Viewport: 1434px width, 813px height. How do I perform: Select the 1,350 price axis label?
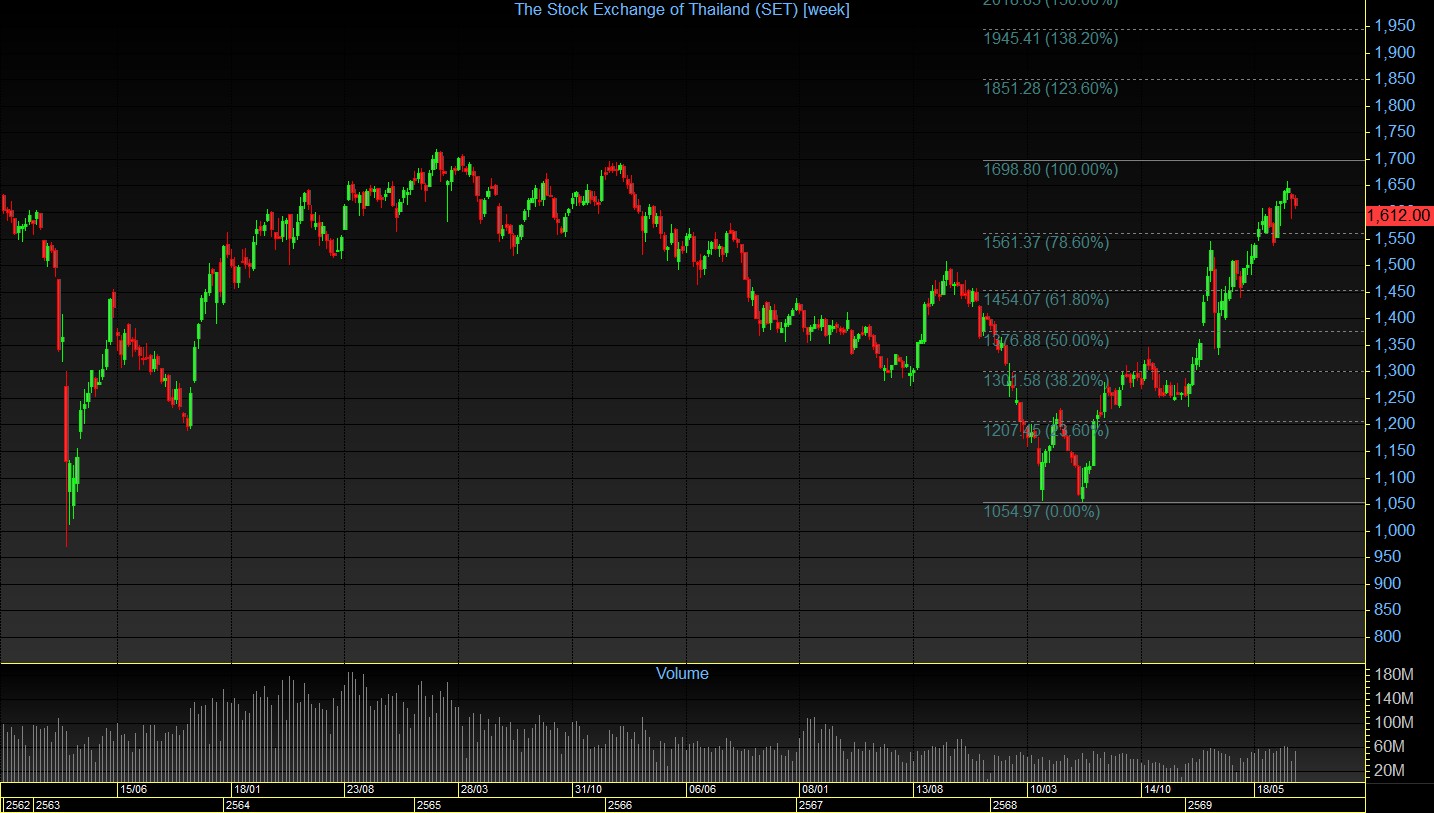1394,344
